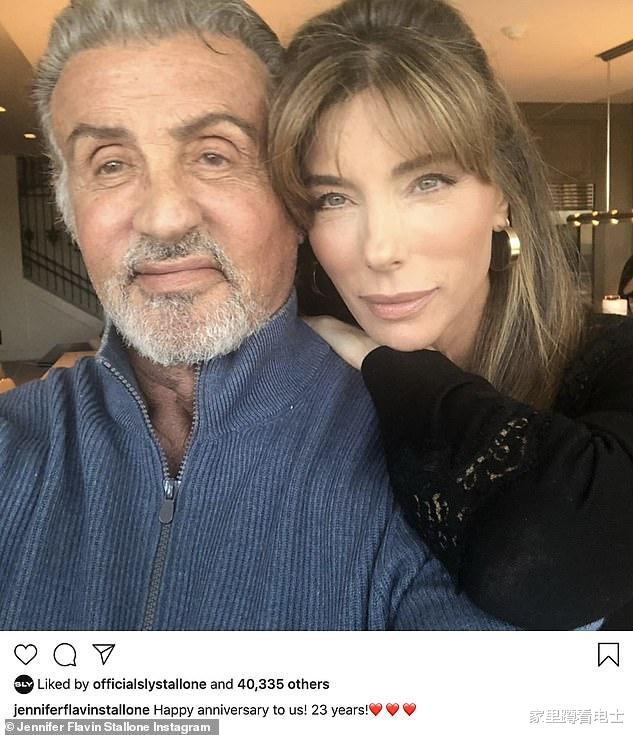Viewport: 633px width, 735px height.
Task: Click the last red heart emoji
Action: click(x=409, y=710)
